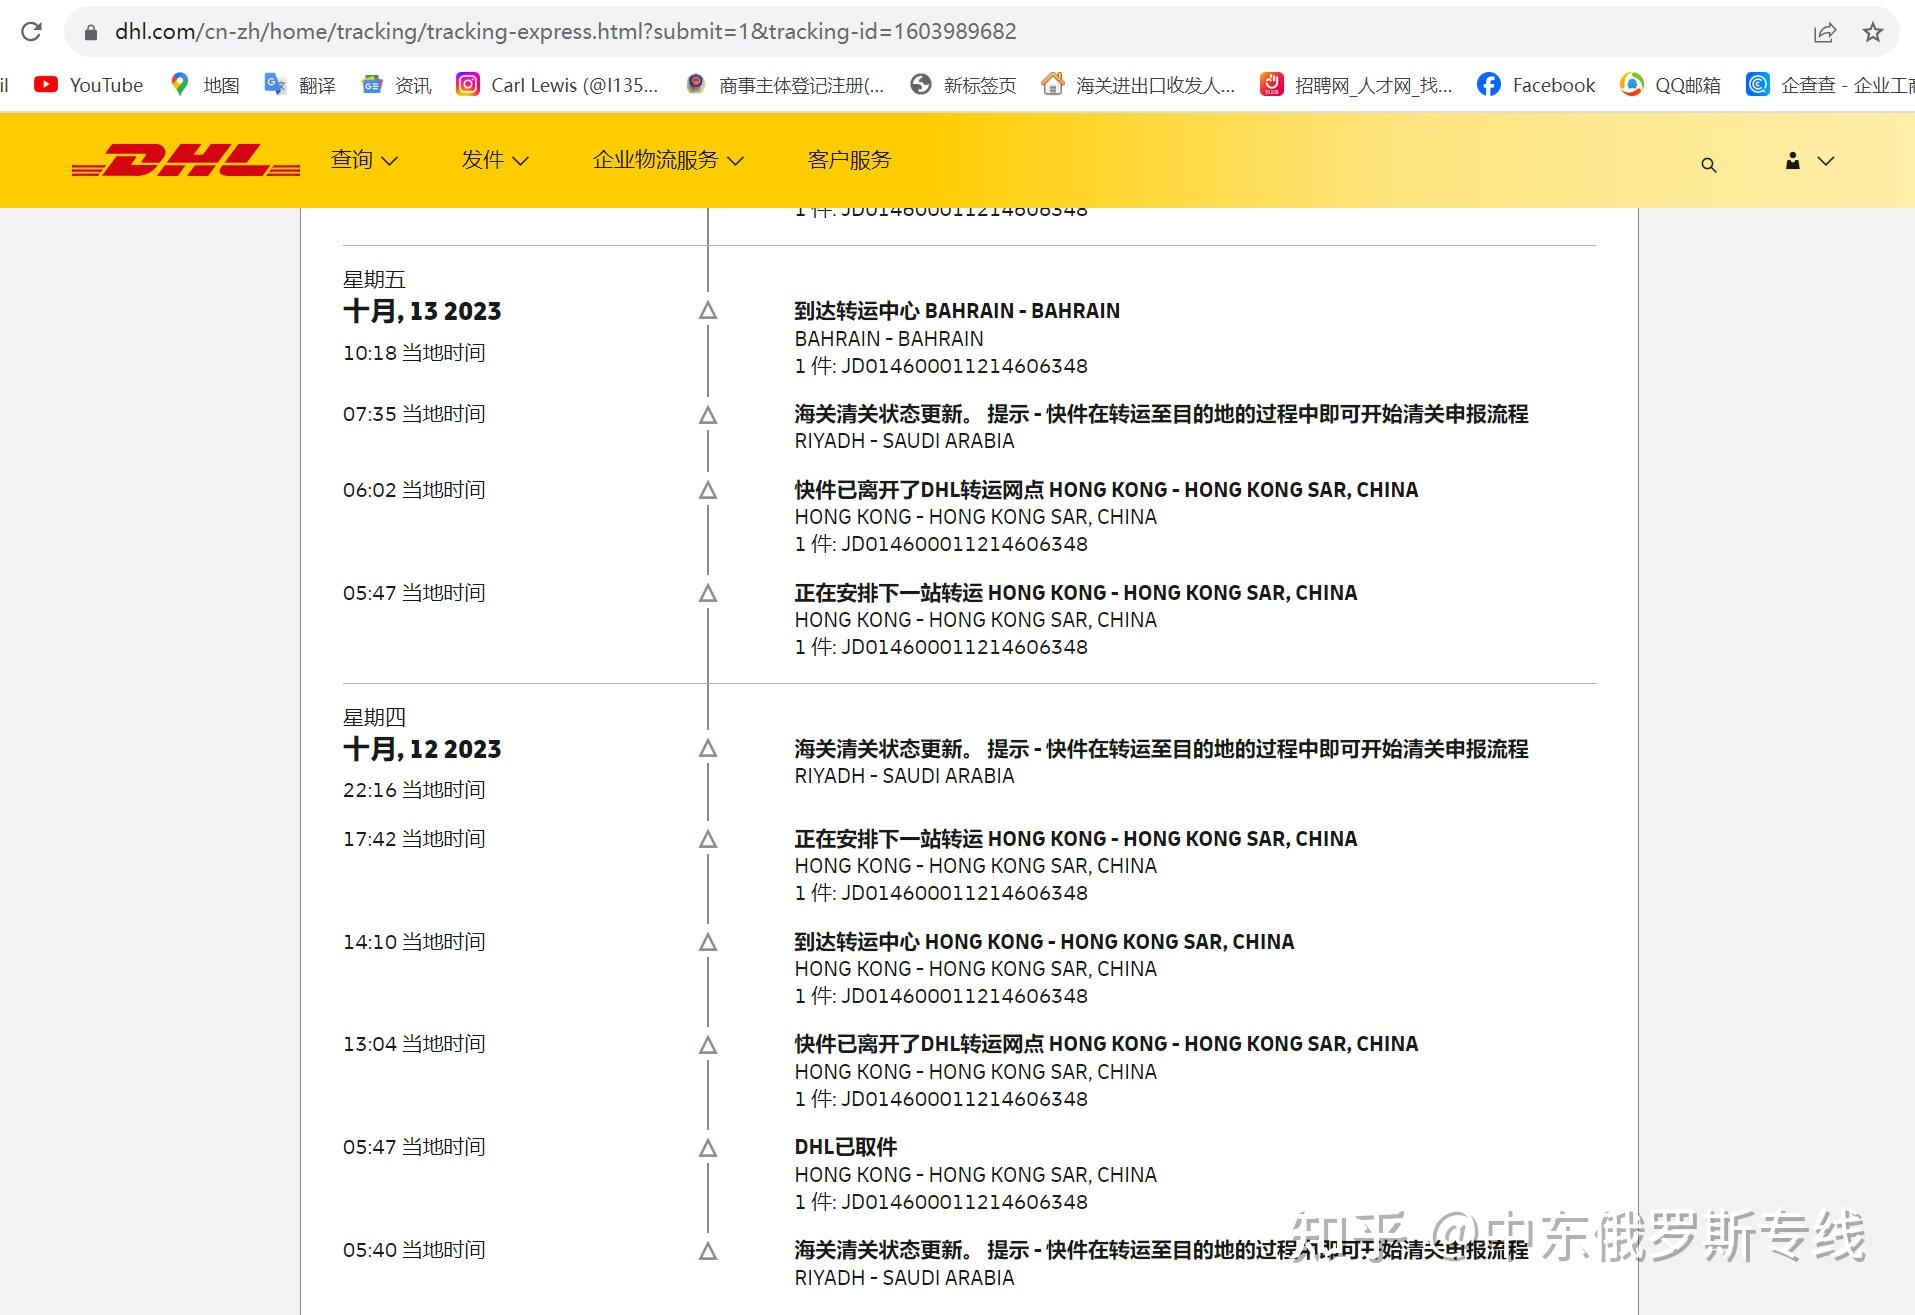Open the 招聘网_人才网 bookmark
Screen dimensions: 1915x1315
tap(1356, 85)
